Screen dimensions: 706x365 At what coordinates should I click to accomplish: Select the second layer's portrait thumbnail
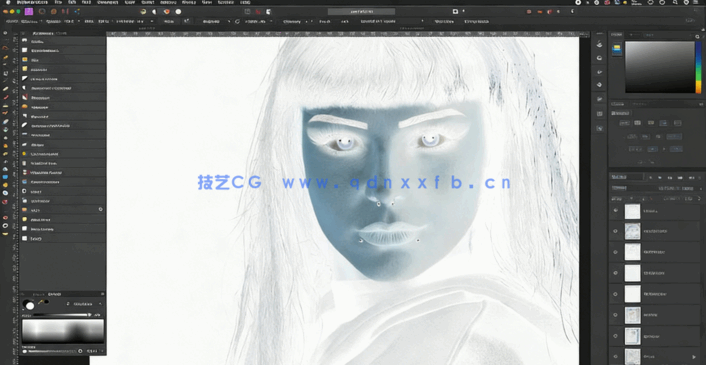pos(632,231)
